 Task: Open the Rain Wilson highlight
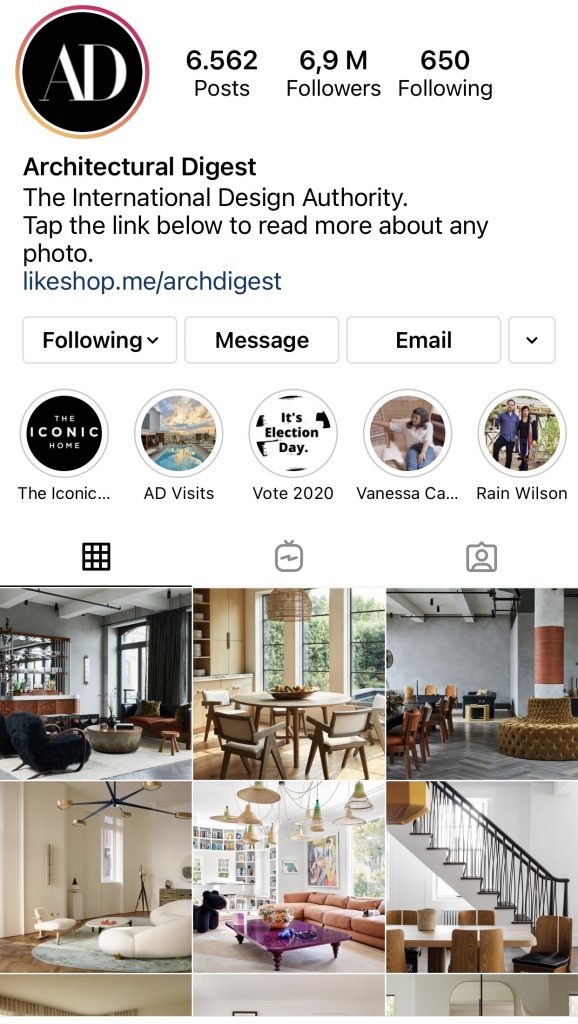coord(522,433)
